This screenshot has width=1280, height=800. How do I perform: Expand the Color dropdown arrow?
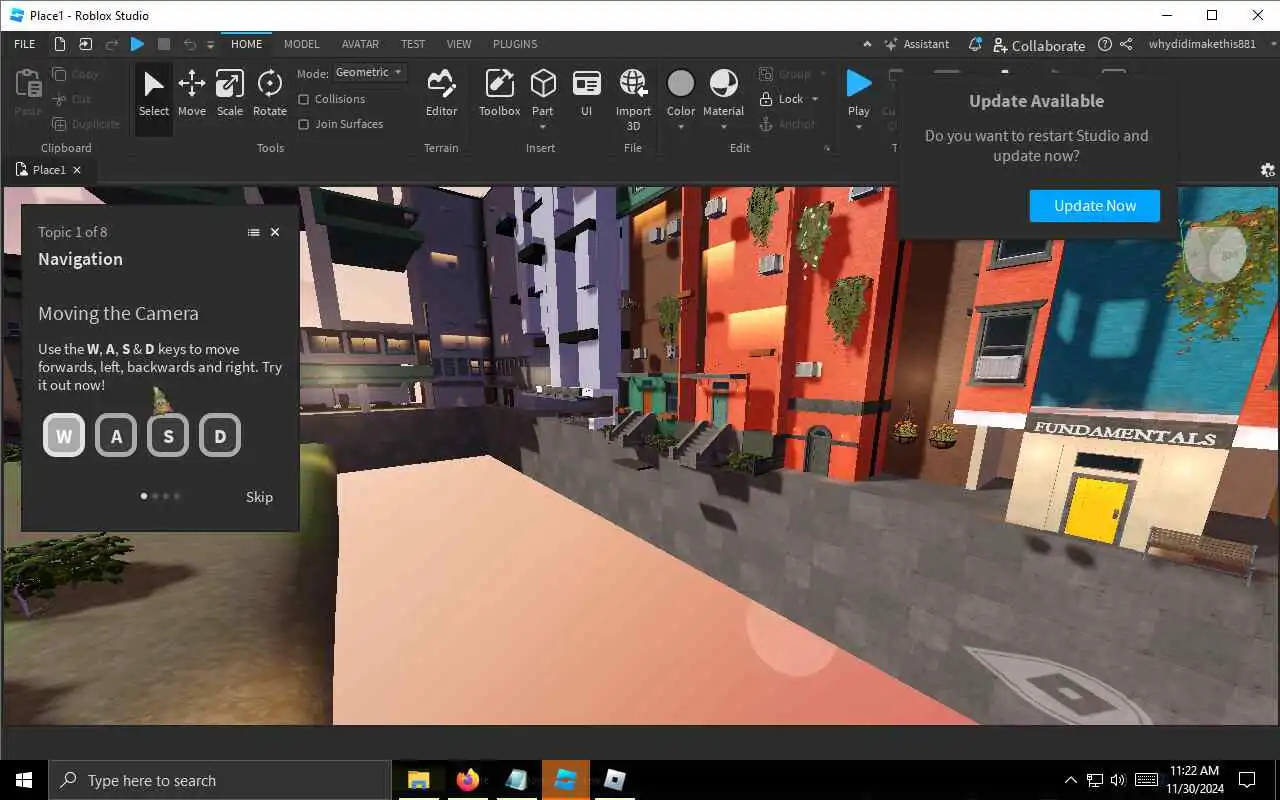(681, 127)
